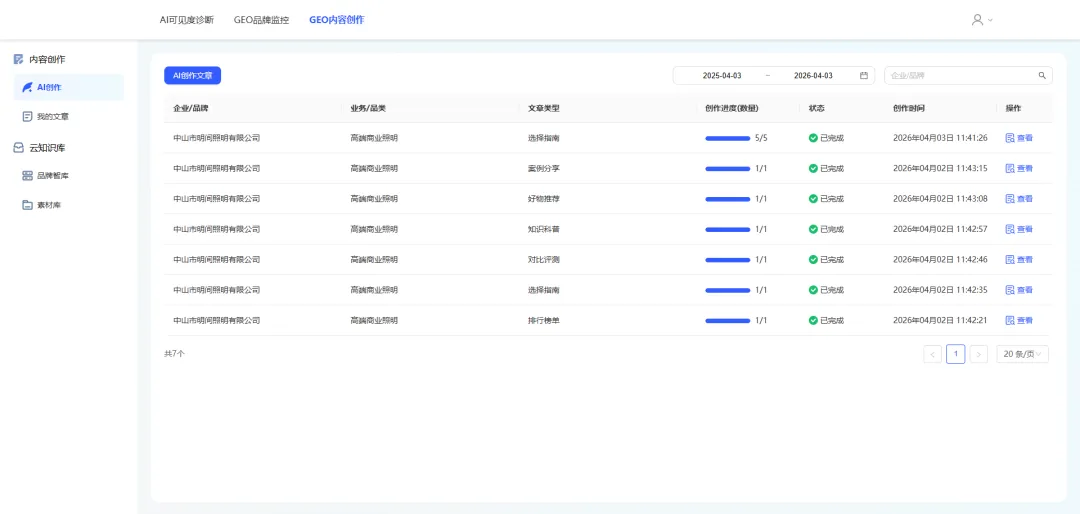Click the 企业/品牌 search input field
1080x514 pixels.
pos(968,76)
